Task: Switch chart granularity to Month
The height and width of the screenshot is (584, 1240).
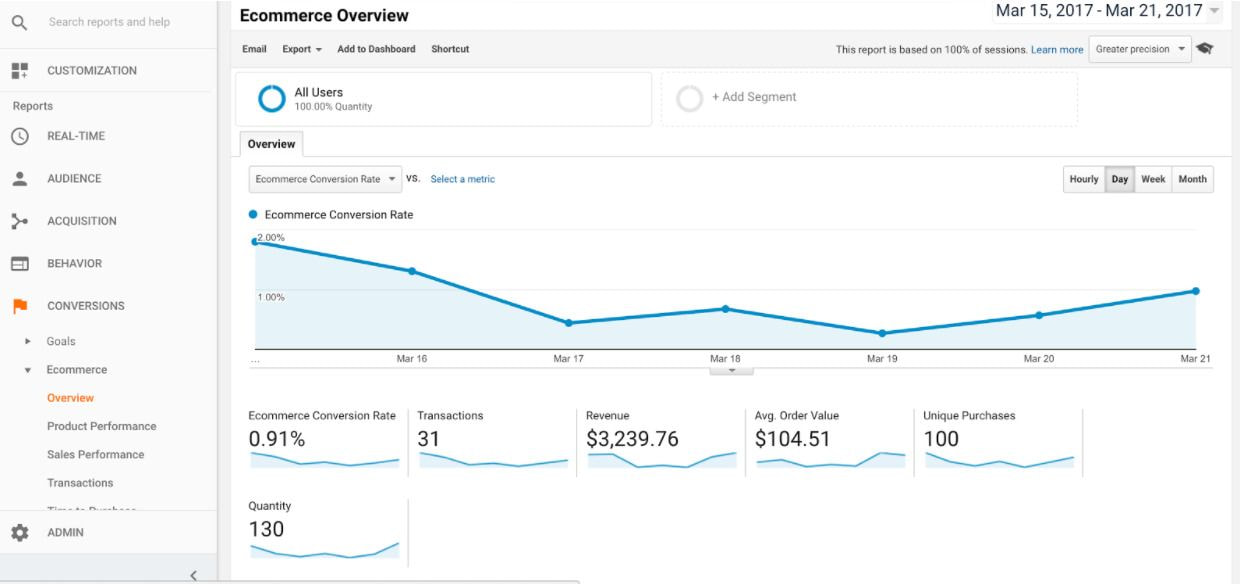Action: [1192, 179]
